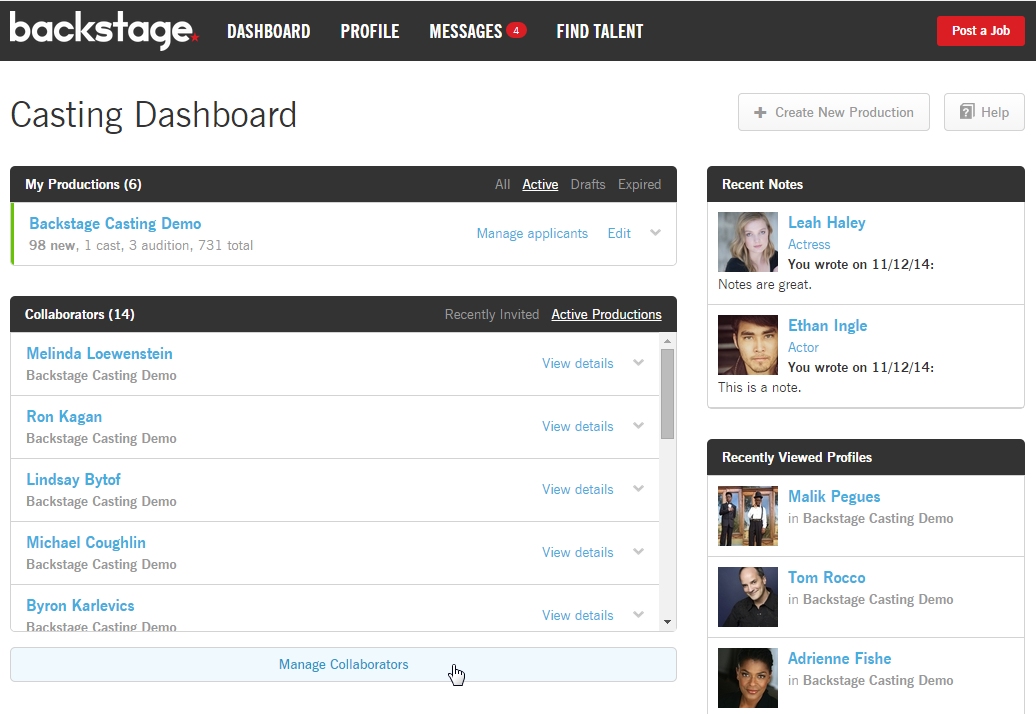
Task: Open Tom Rocco's profile name link
Action: pyautogui.click(x=827, y=577)
